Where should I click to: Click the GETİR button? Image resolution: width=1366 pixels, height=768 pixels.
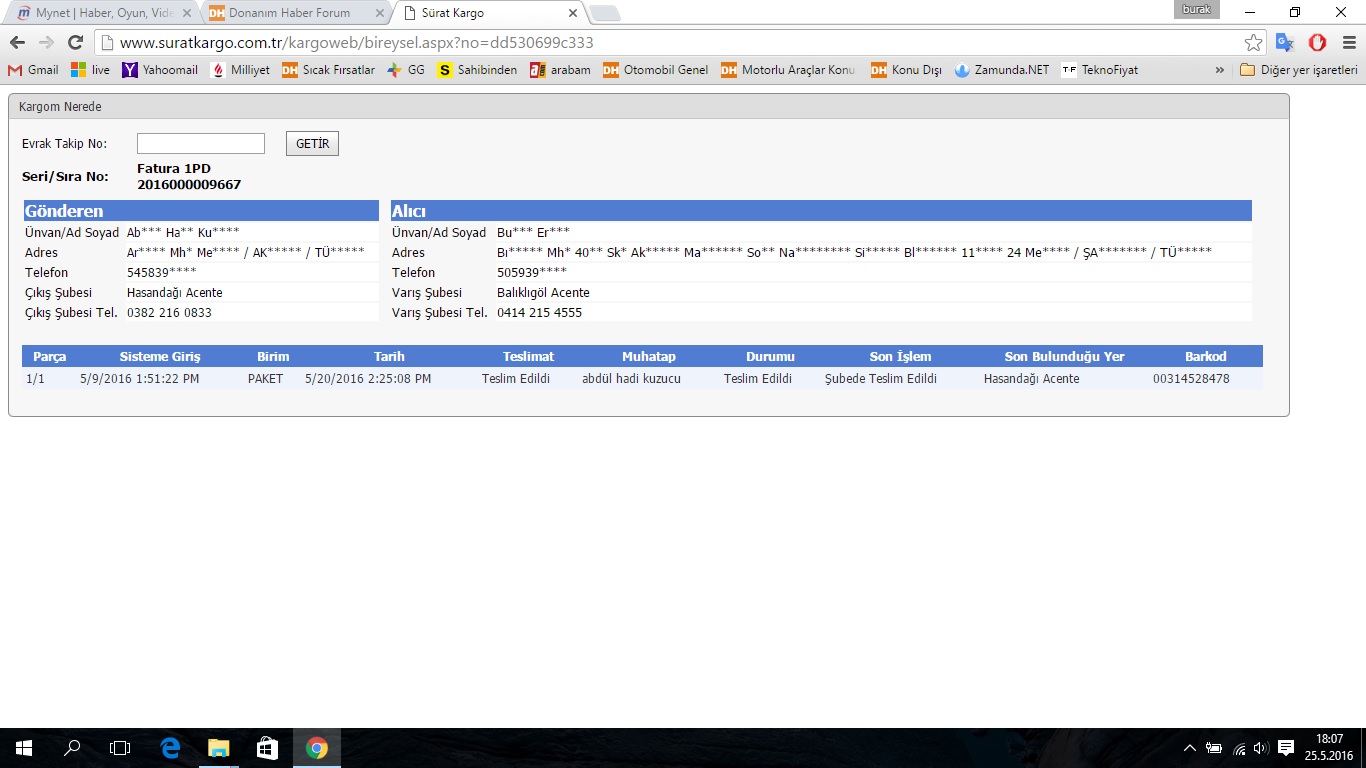click(x=312, y=144)
